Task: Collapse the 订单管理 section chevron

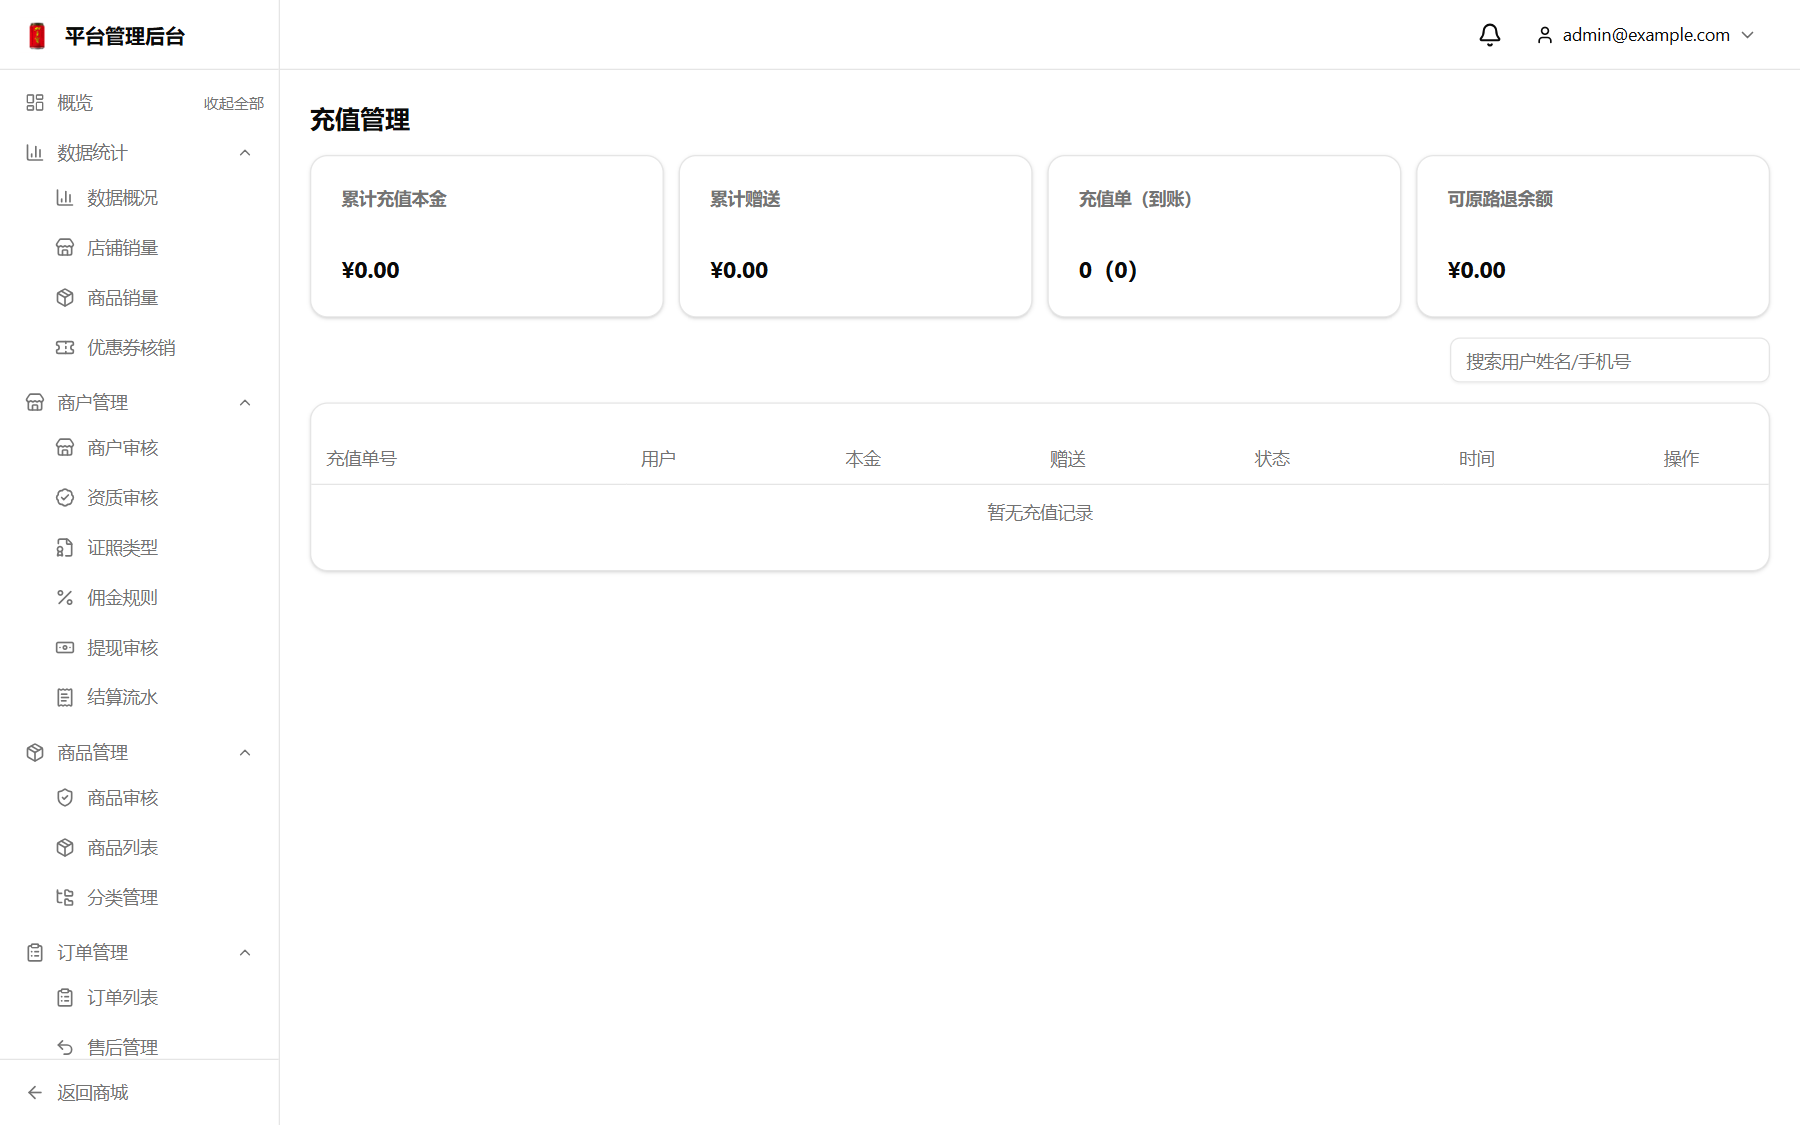Action: pyautogui.click(x=245, y=952)
